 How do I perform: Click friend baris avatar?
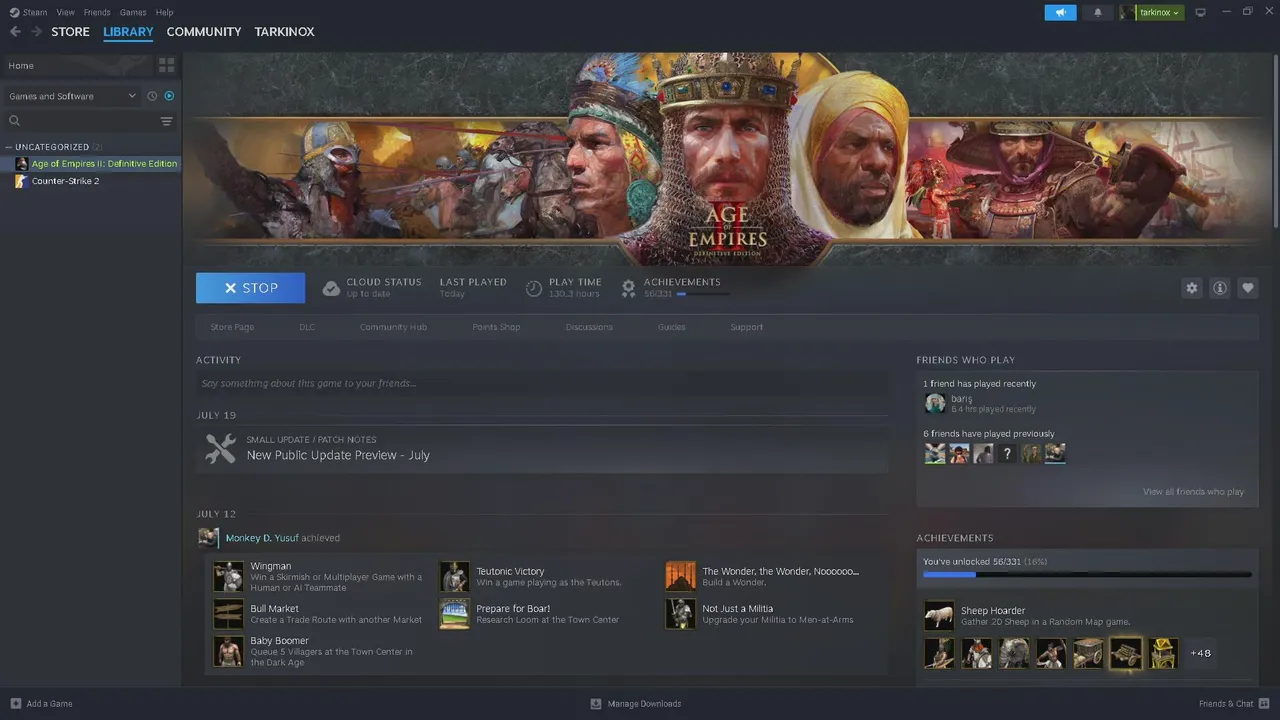935,403
